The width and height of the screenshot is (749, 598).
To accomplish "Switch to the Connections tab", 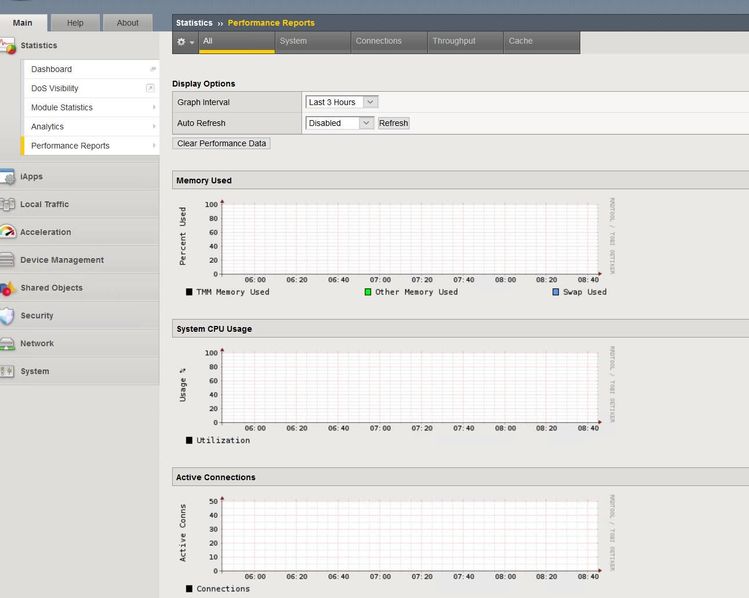I will tap(379, 41).
